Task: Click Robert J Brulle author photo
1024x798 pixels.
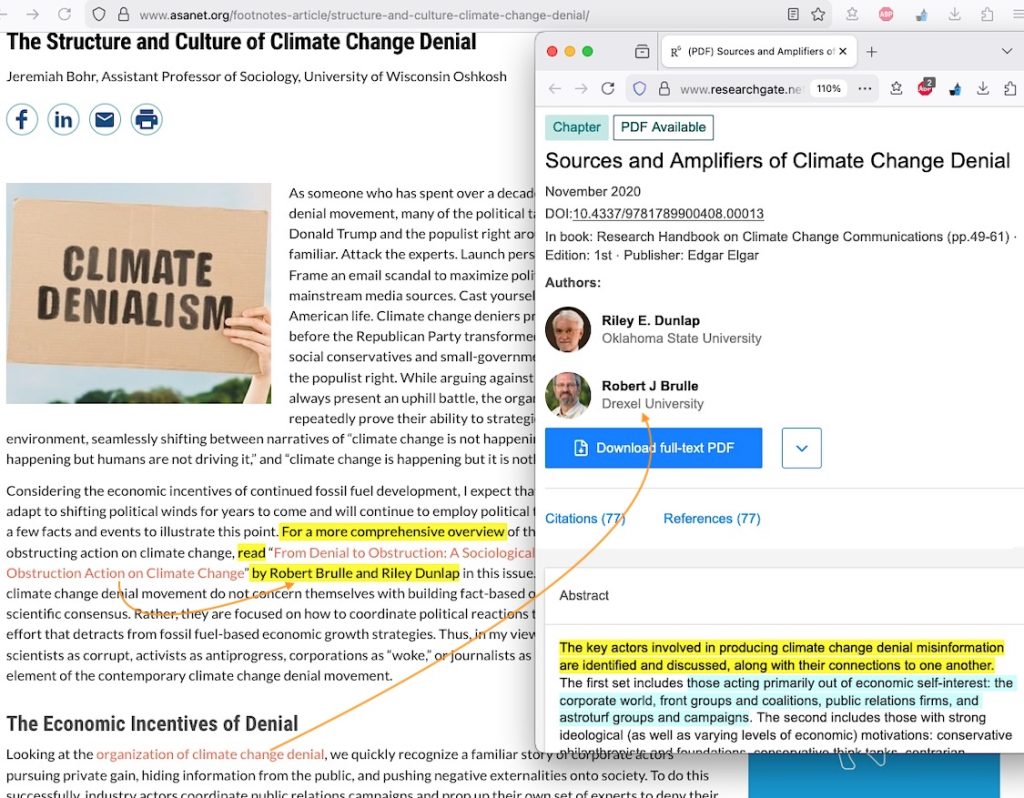Action: (x=568, y=395)
